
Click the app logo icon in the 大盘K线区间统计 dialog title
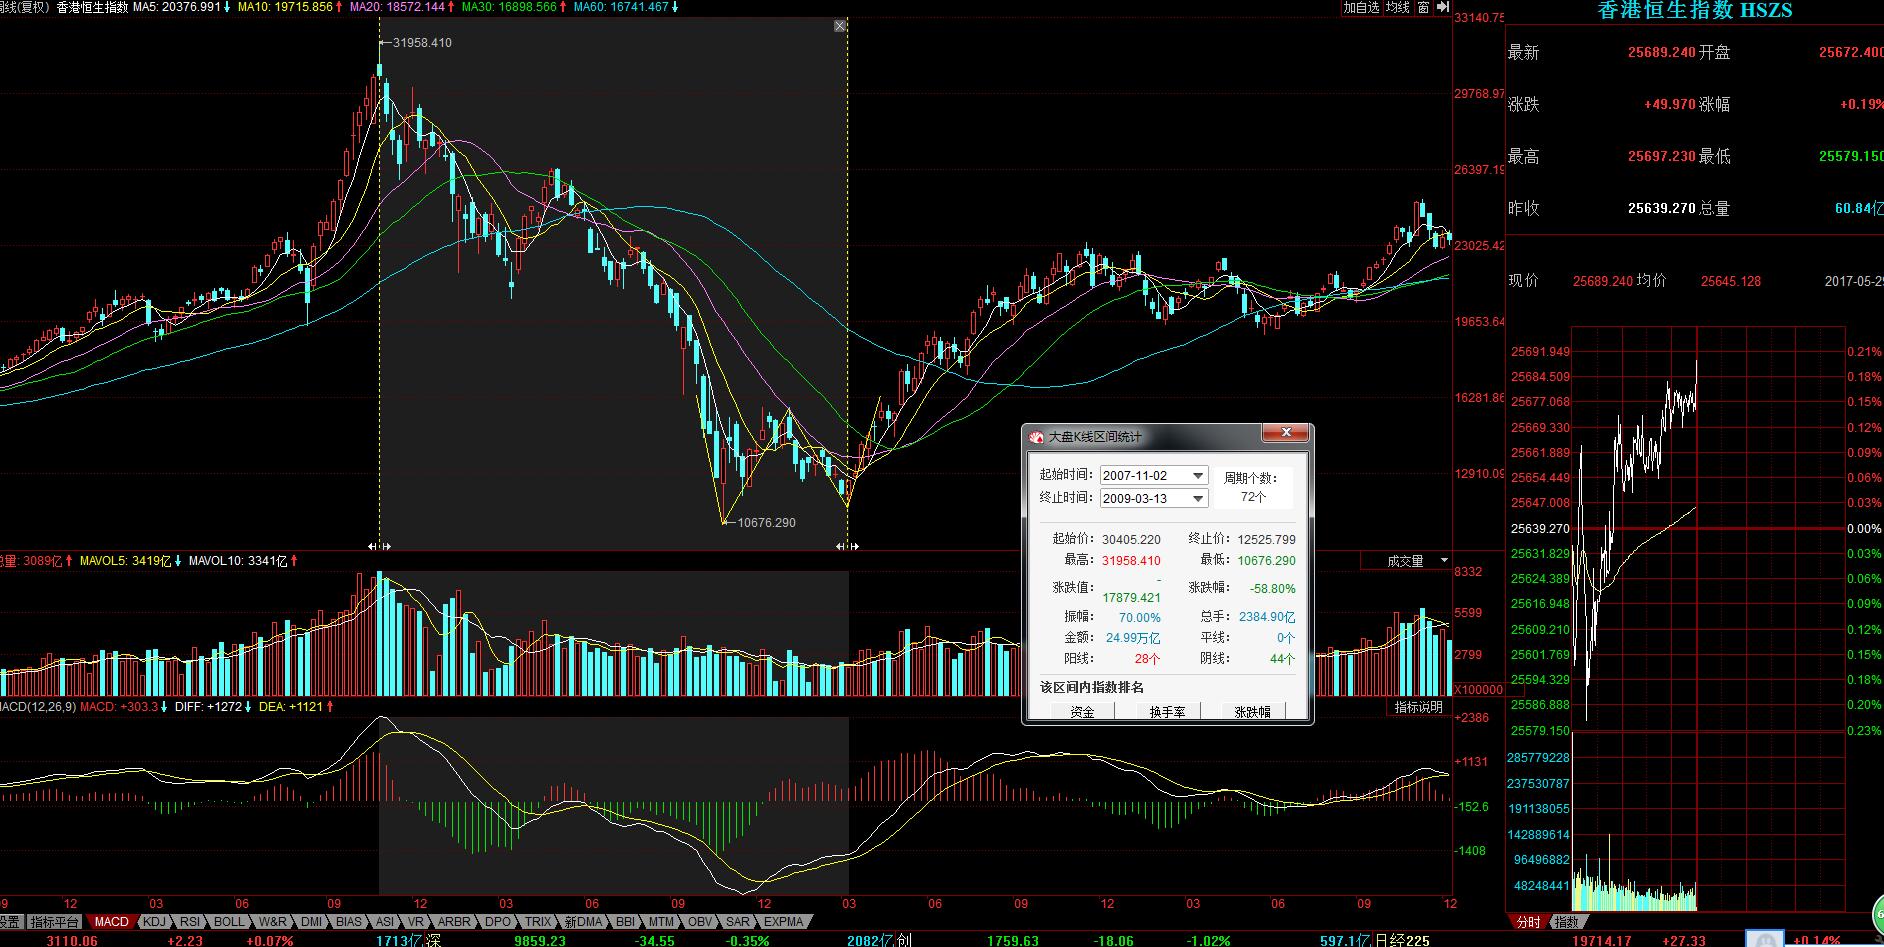click(x=1037, y=437)
